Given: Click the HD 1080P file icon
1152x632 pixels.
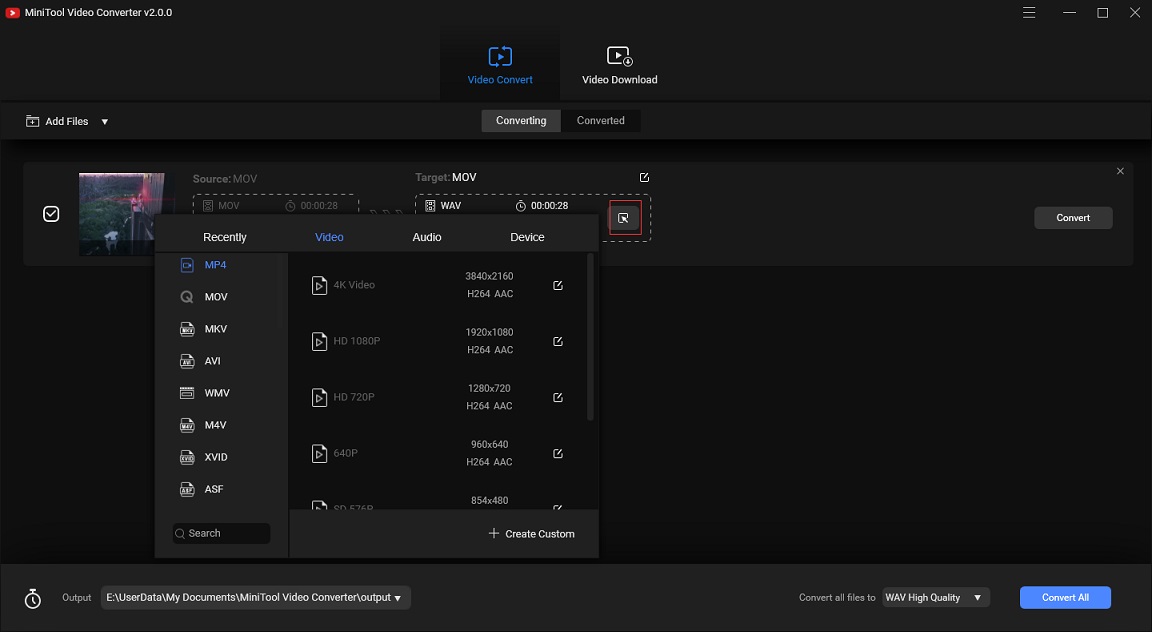Looking at the screenshot, I should tap(319, 341).
